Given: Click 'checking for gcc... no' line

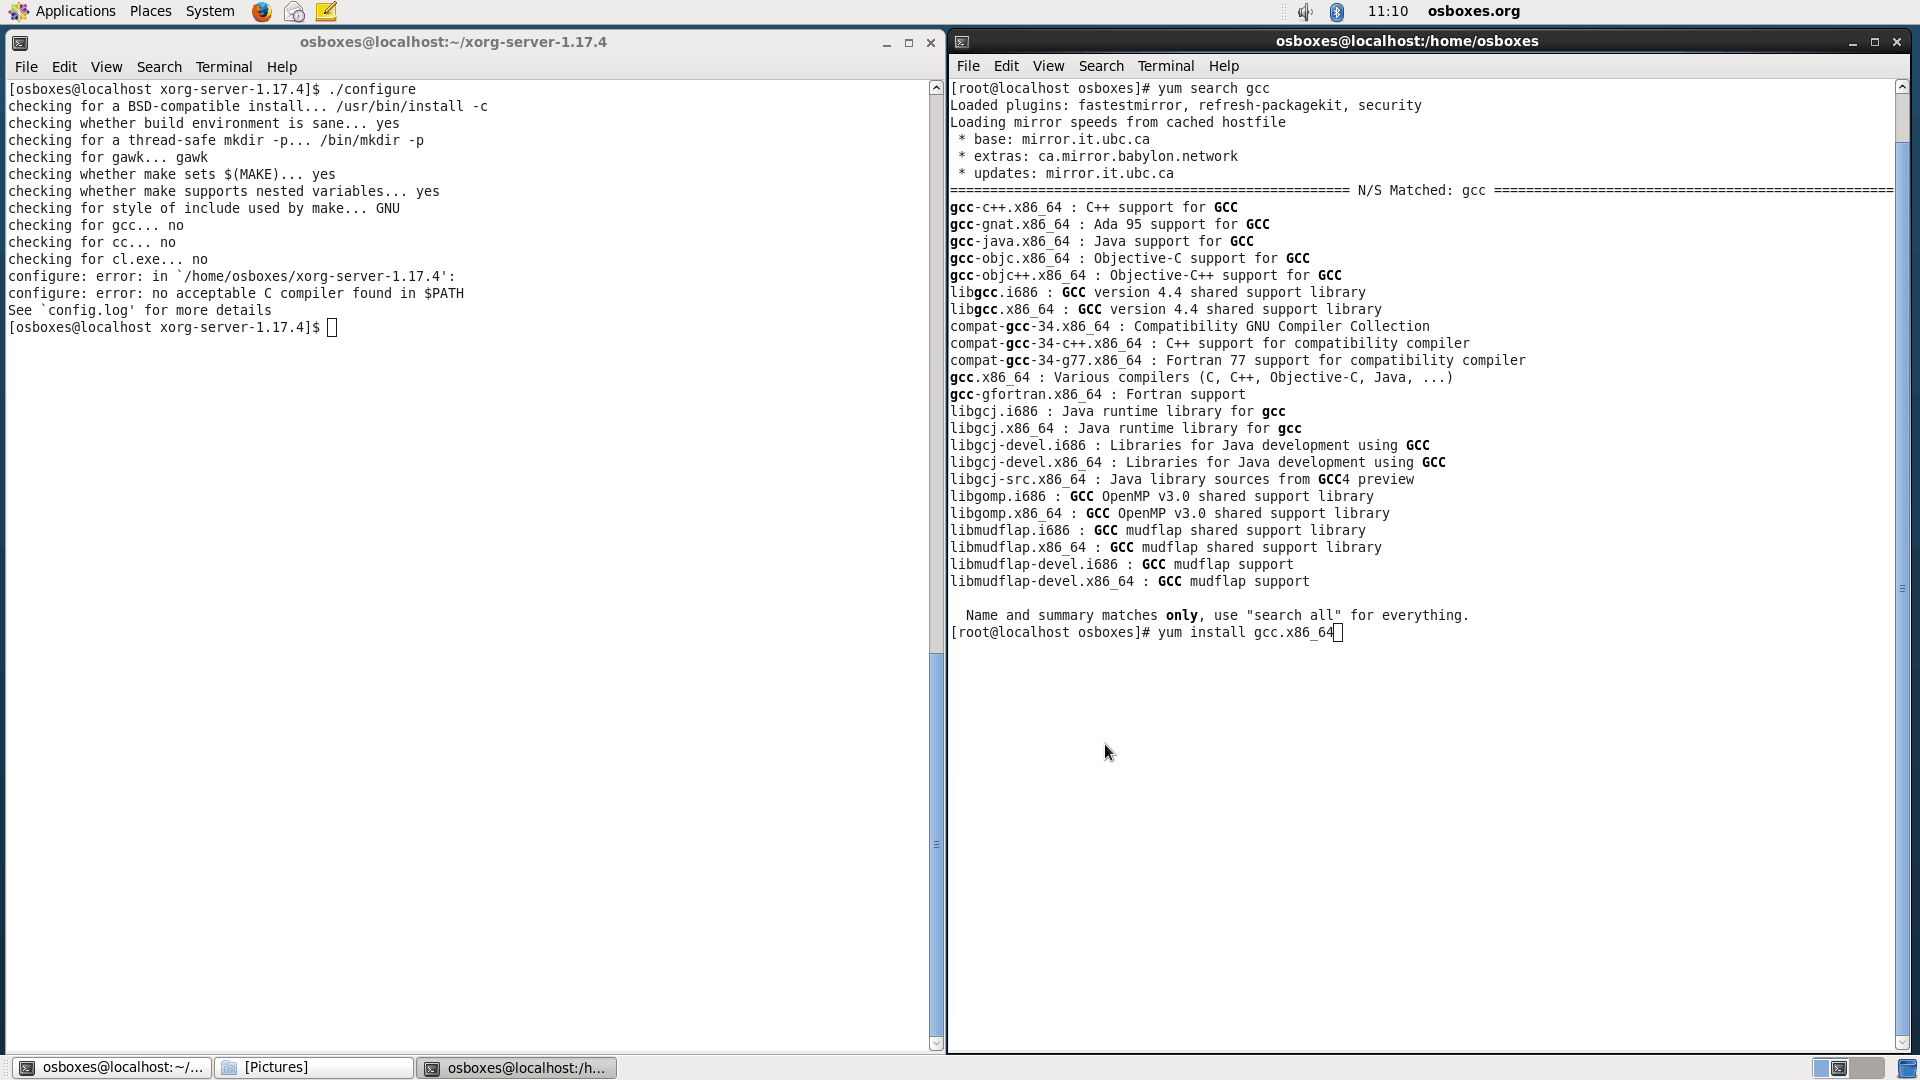Looking at the screenshot, I should coord(96,226).
